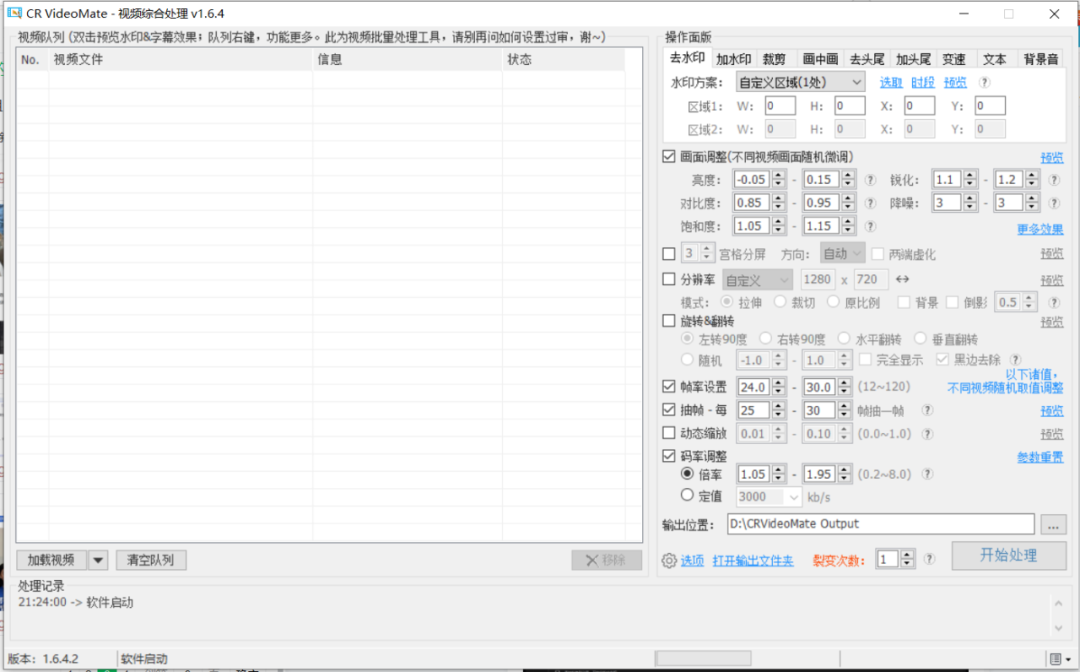The width and height of the screenshot is (1080, 672).
Task: Switch to the 裁剪 tab
Action: (773, 59)
